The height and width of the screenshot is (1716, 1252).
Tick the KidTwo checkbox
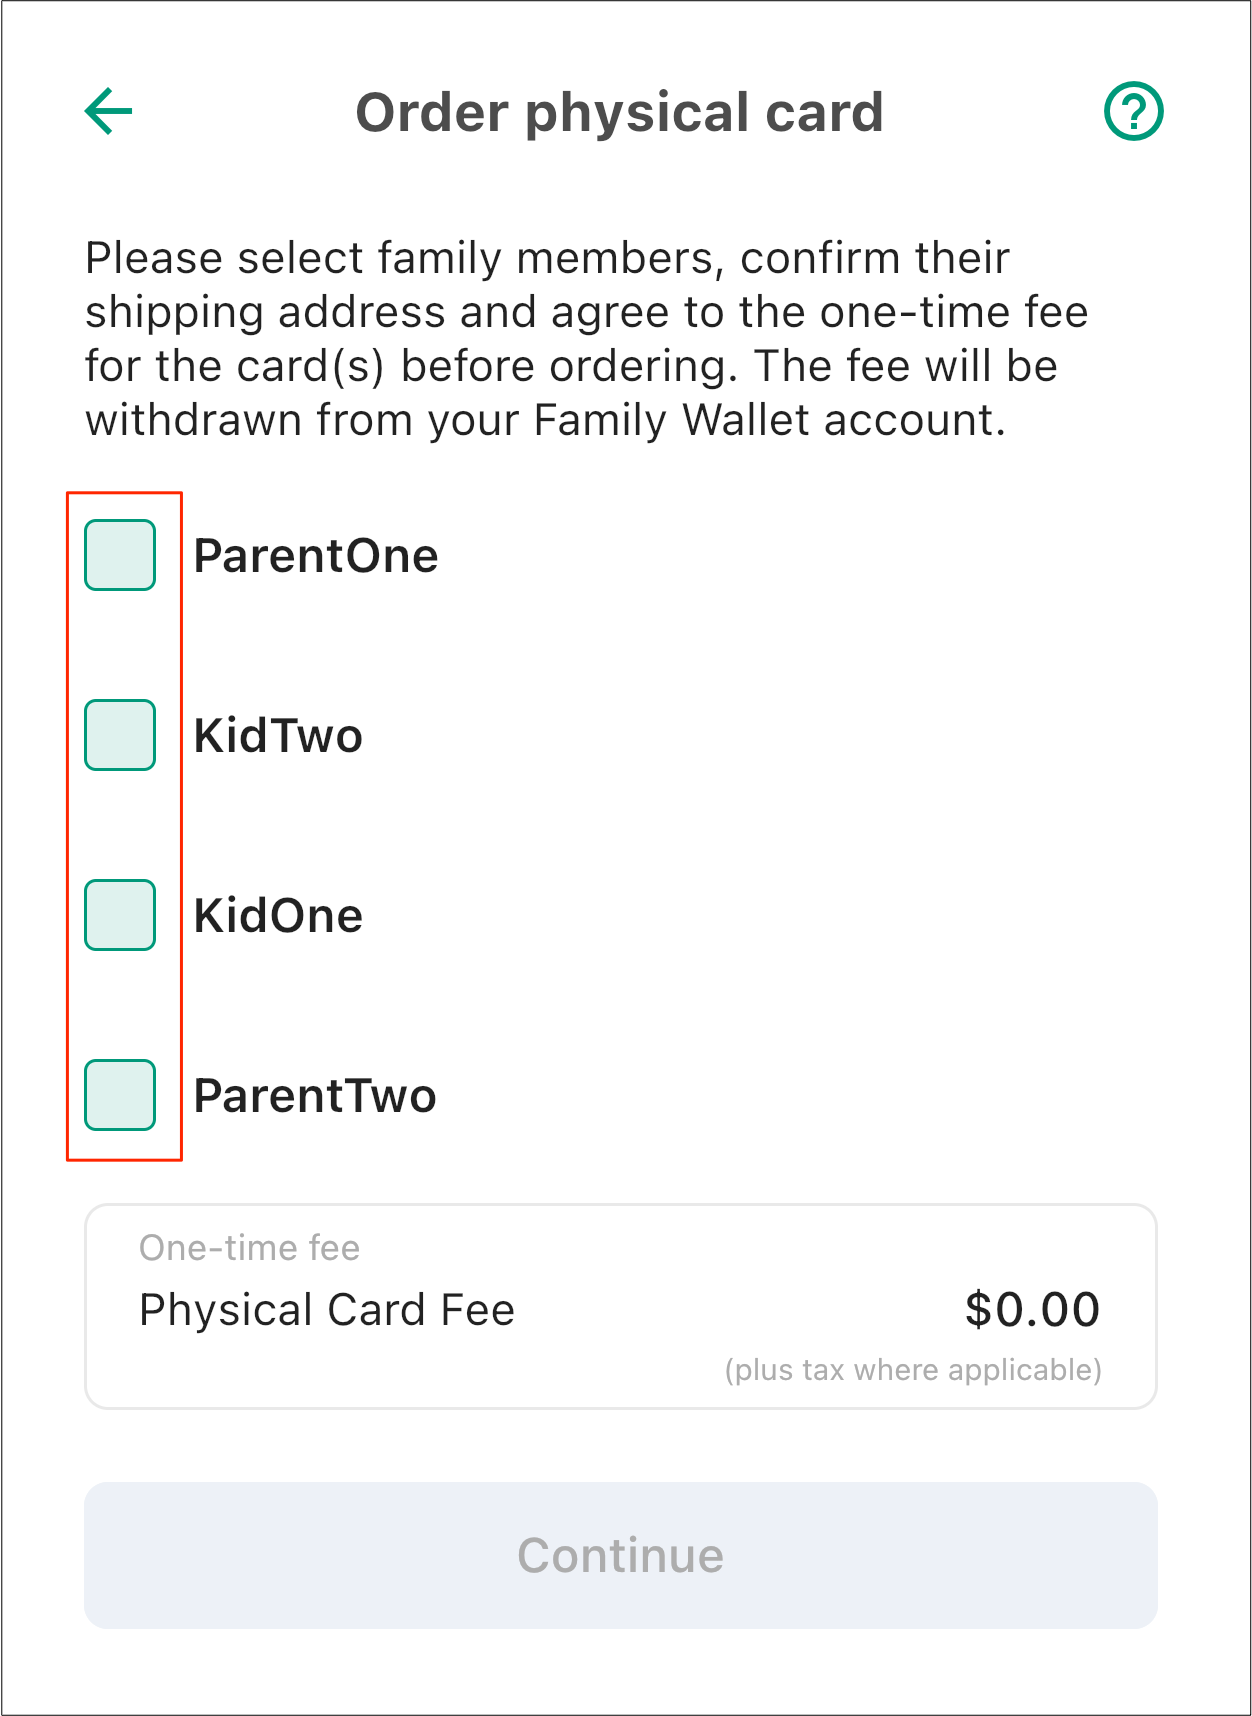(x=120, y=735)
